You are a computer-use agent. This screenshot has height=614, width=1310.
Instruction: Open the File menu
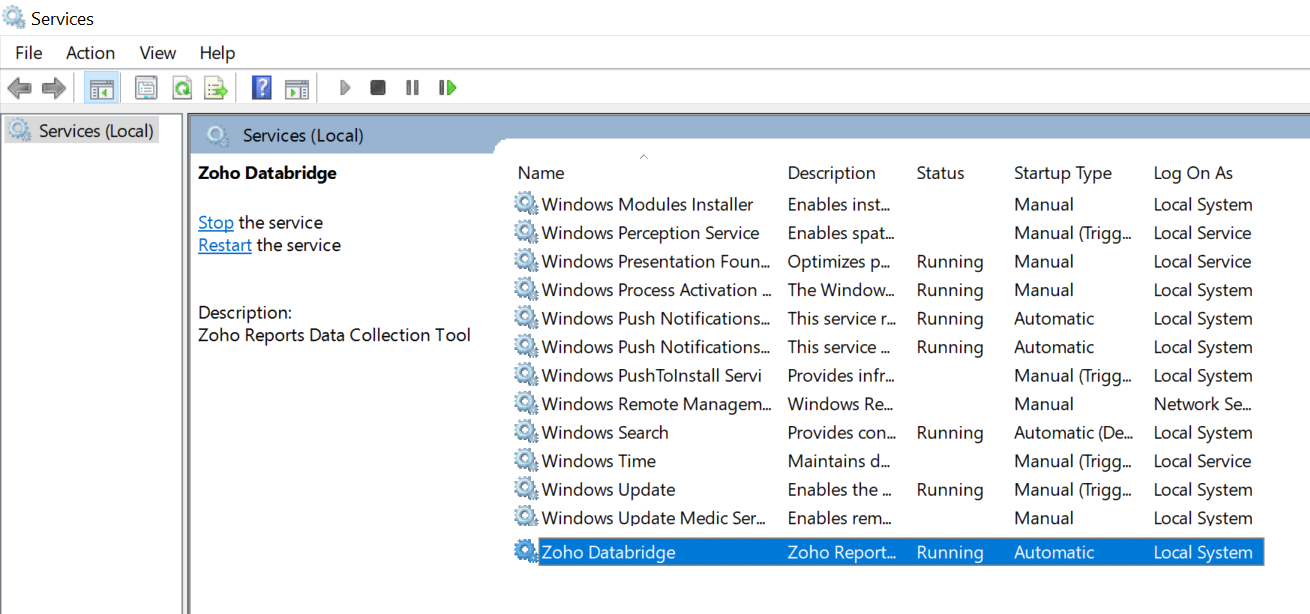(x=28, y=53)
